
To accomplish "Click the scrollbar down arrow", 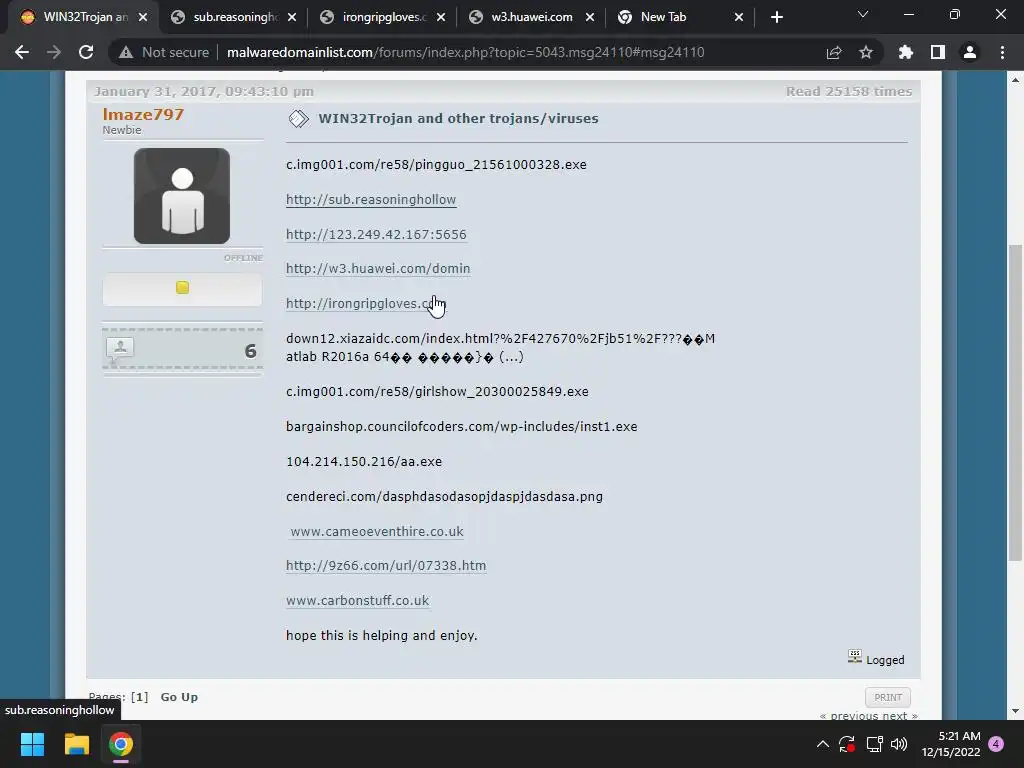I will pyautogui.click(x=1015, y=711).
